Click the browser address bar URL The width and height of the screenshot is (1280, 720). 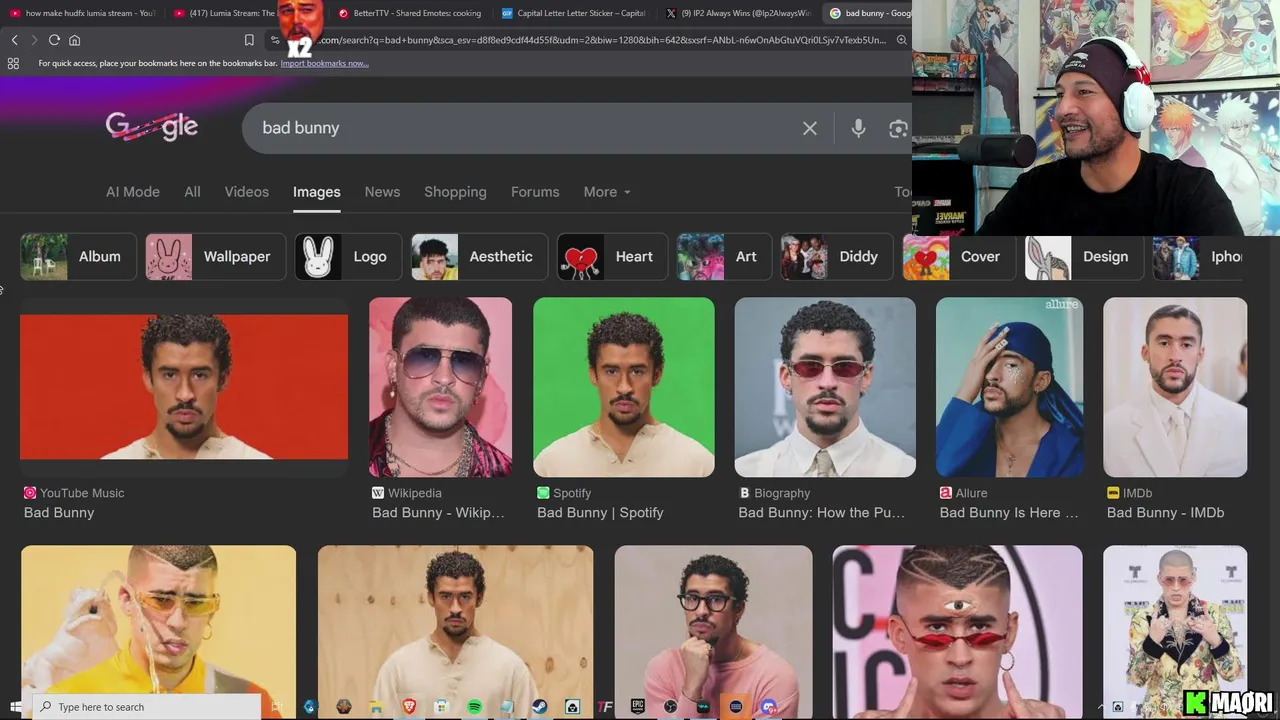(x=600, y=40)
